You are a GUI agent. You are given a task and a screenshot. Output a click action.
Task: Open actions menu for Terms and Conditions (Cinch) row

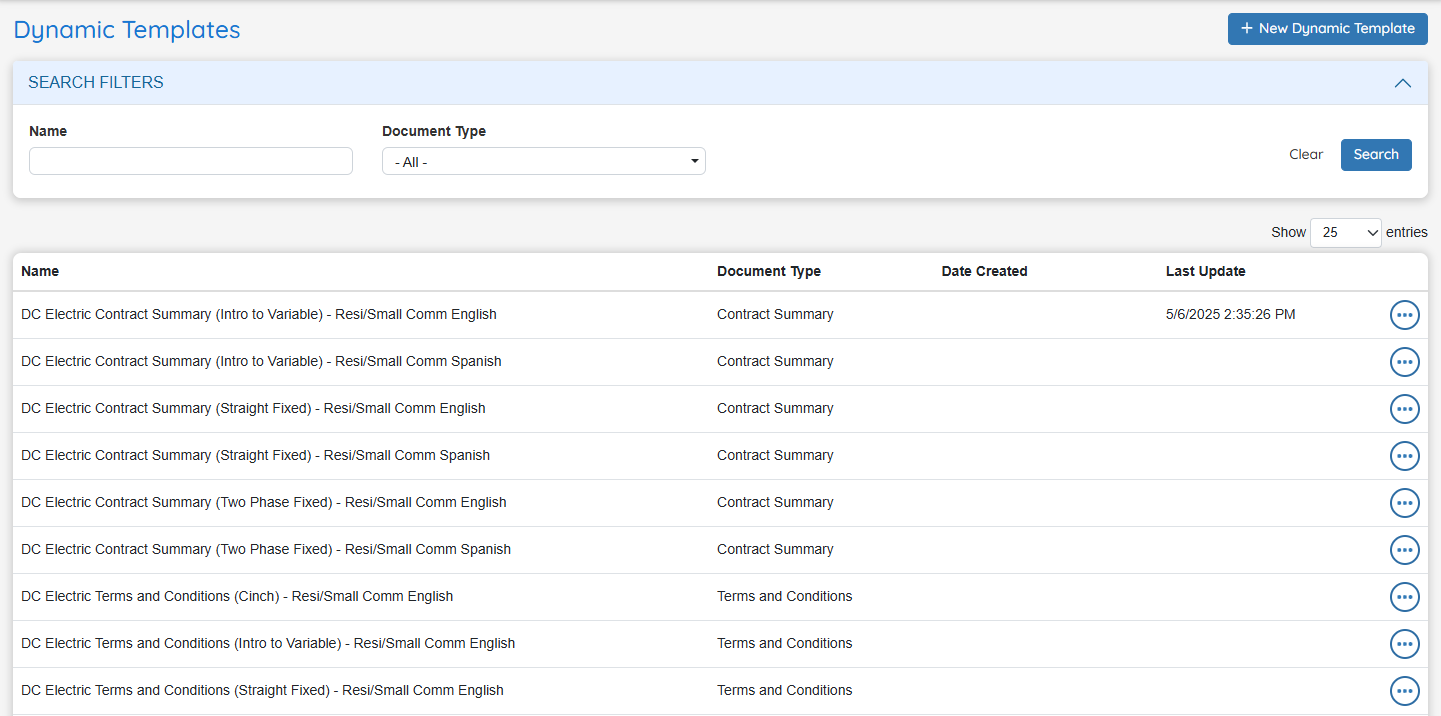tap(1405, 597)
